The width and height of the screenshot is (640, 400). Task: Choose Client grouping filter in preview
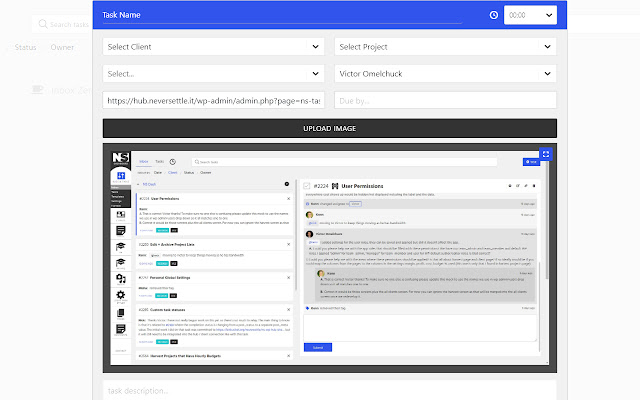(173, 173)
